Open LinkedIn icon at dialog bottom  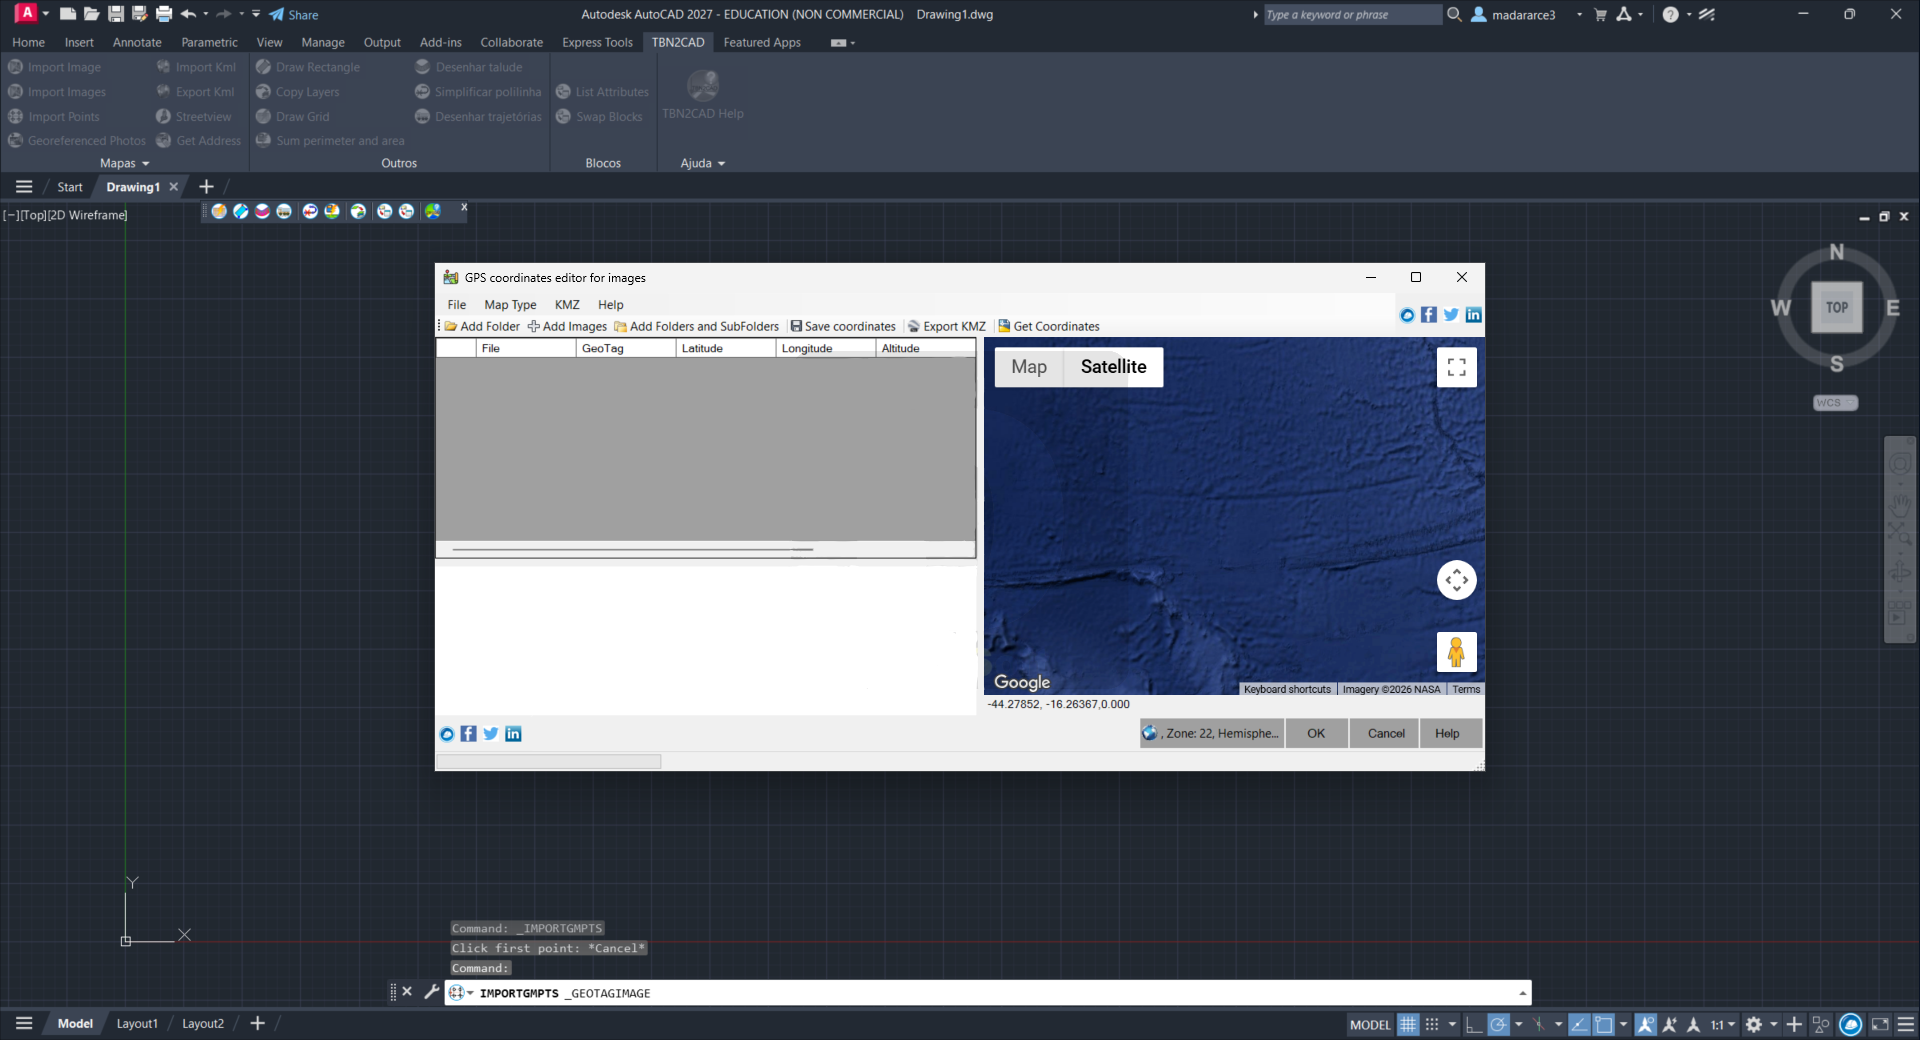coord(513,734)
